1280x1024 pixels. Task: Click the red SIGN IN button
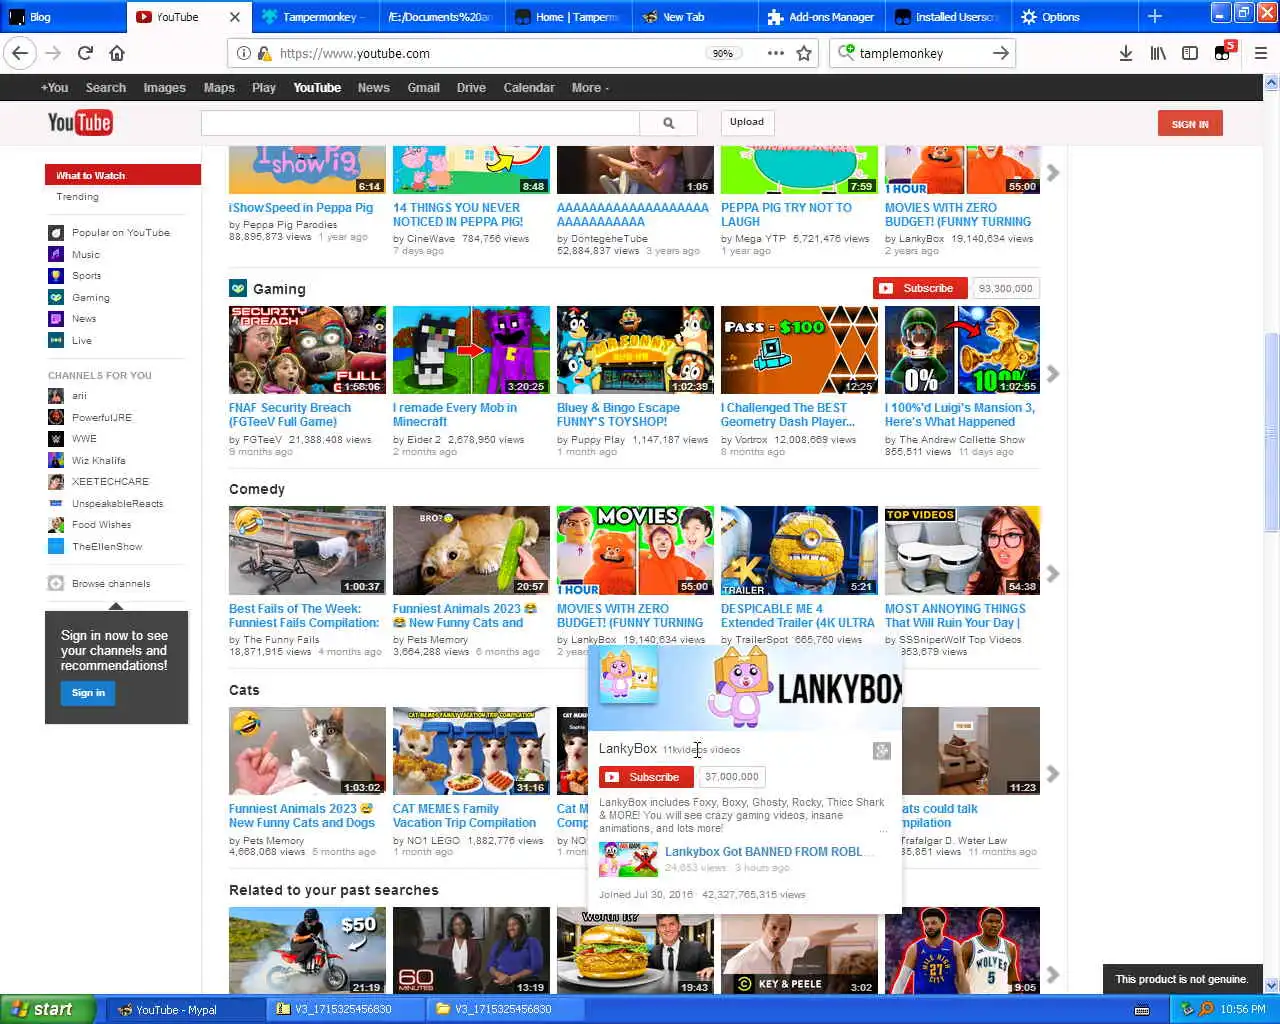[1190, 123]
